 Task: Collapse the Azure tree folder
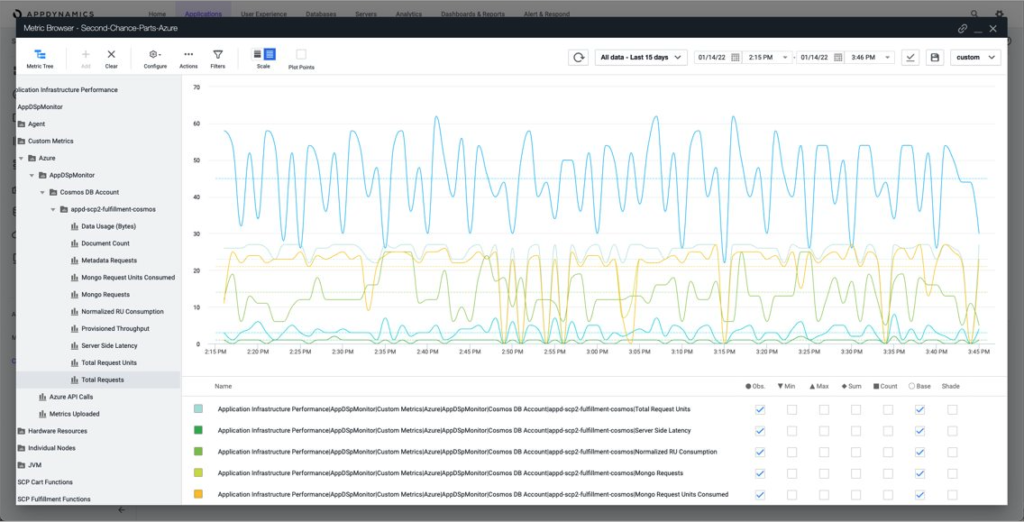point(22,158)
